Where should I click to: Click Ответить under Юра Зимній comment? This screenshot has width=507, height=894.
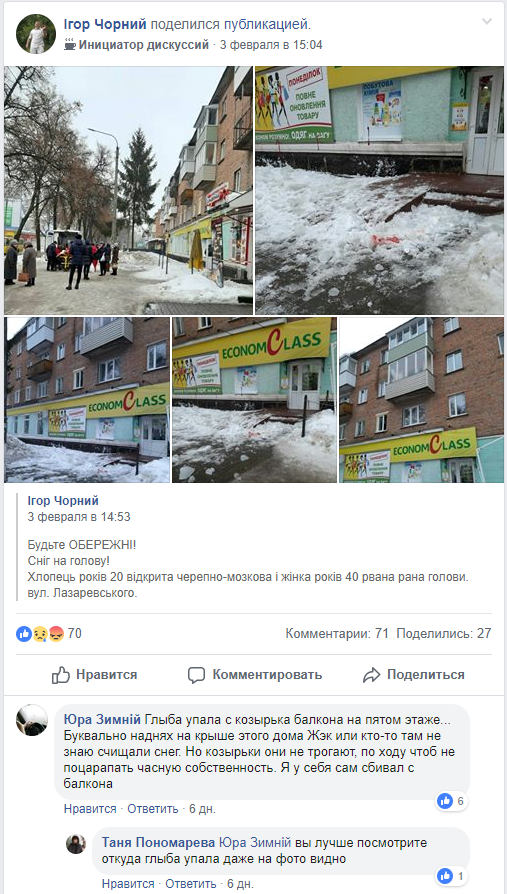click(x=153, y=808)
